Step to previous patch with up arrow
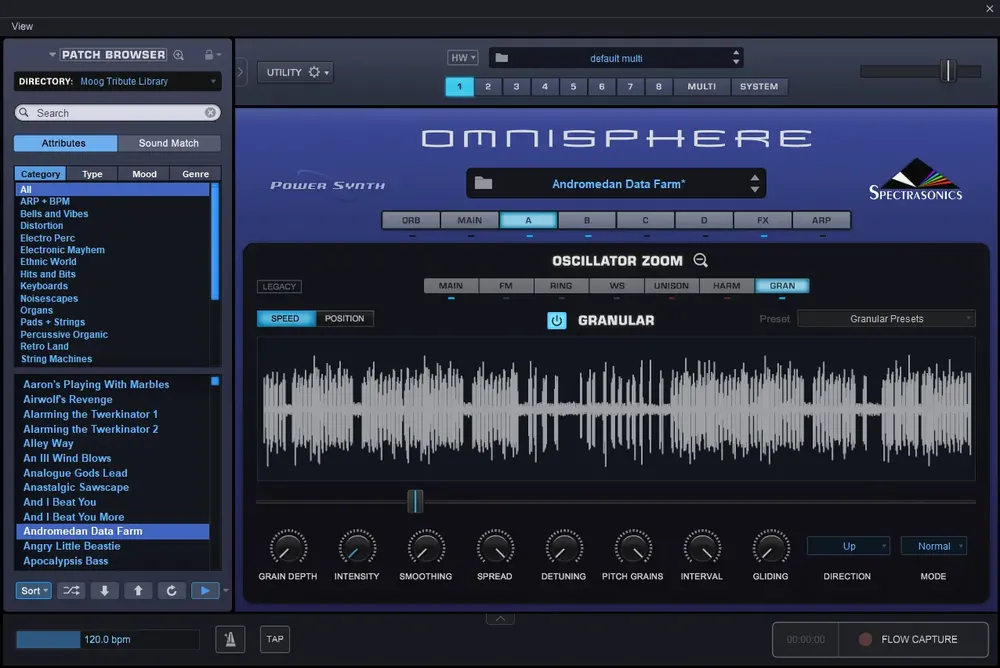 (x=138, y=591)
